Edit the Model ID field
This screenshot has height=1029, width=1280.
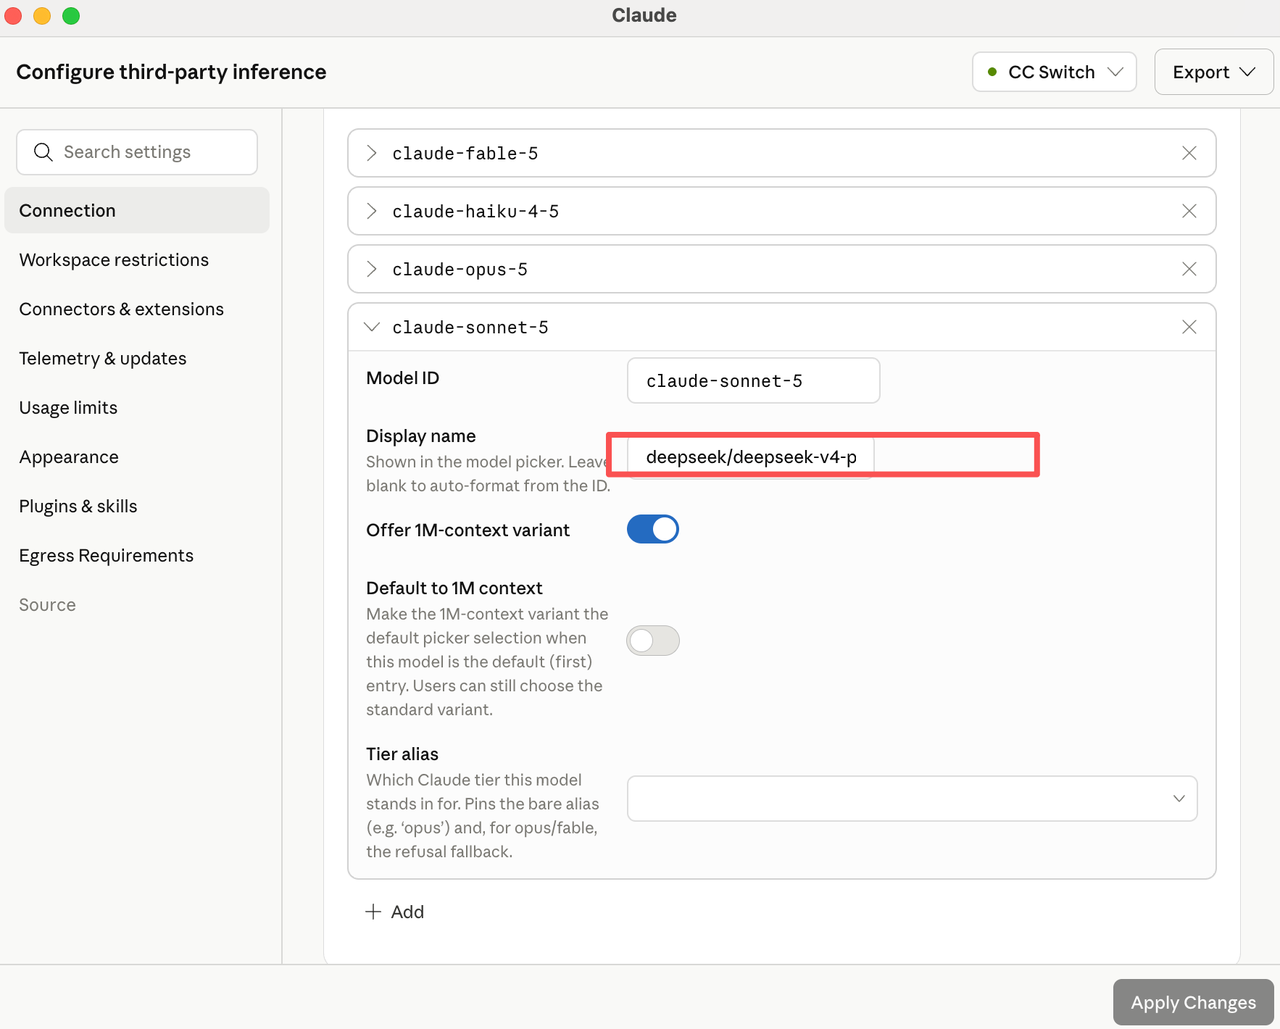(753, 381)
